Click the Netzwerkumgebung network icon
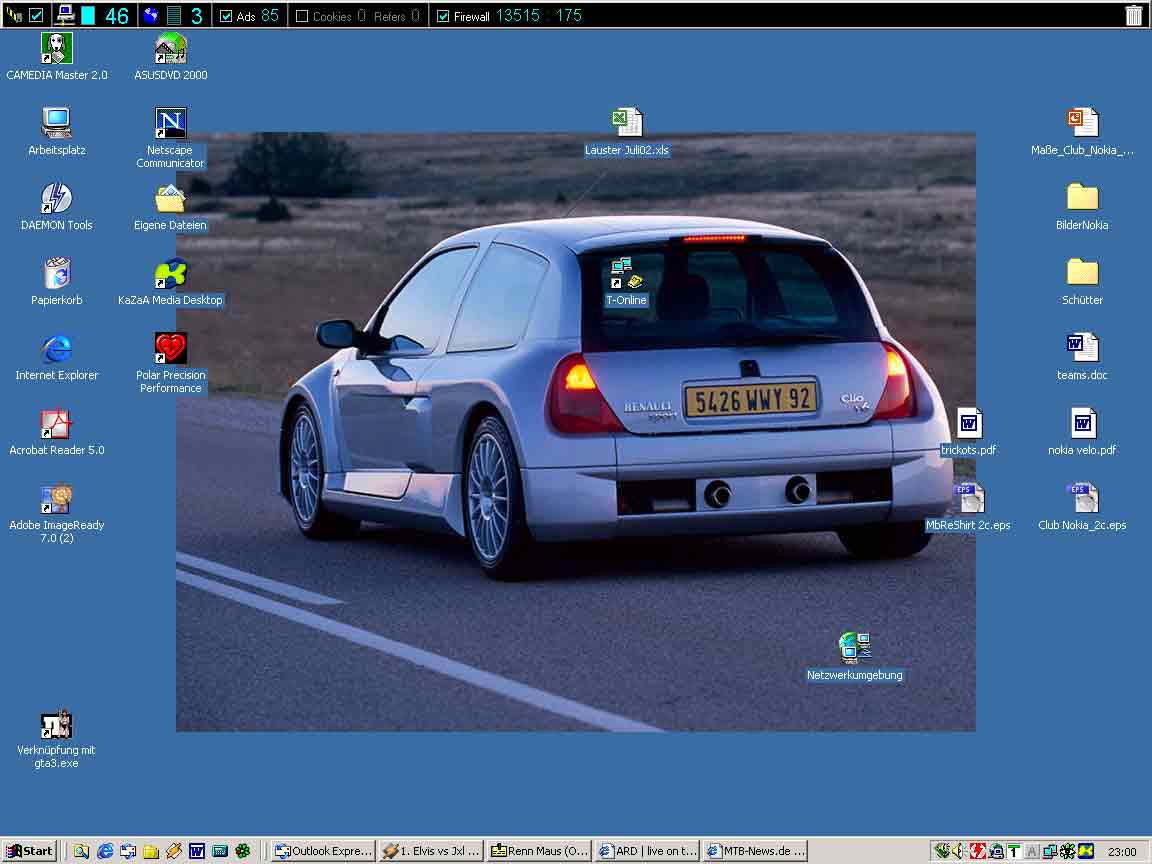The image size is (1152, 864). pyautogui.click(x=854, y=649)
